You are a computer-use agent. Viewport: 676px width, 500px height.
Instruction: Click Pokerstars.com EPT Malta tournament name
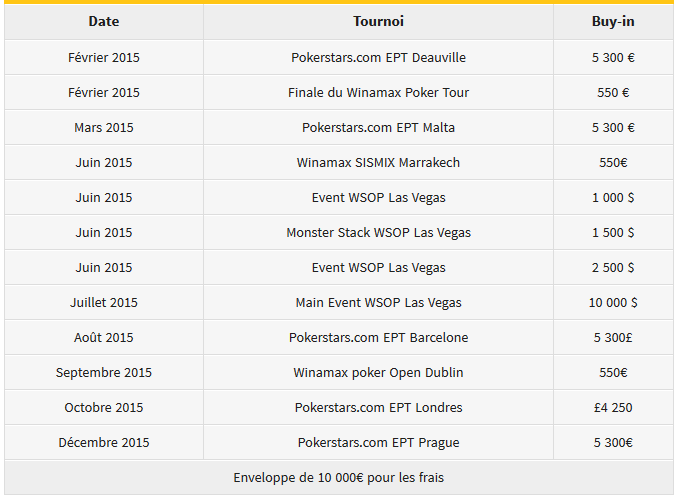378,128
